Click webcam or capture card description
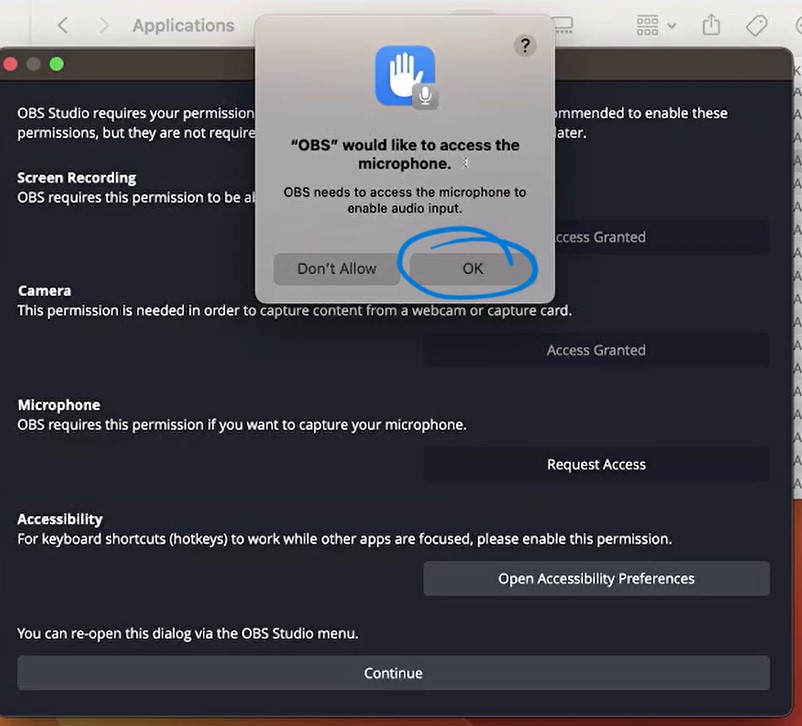 coord(295,311)
